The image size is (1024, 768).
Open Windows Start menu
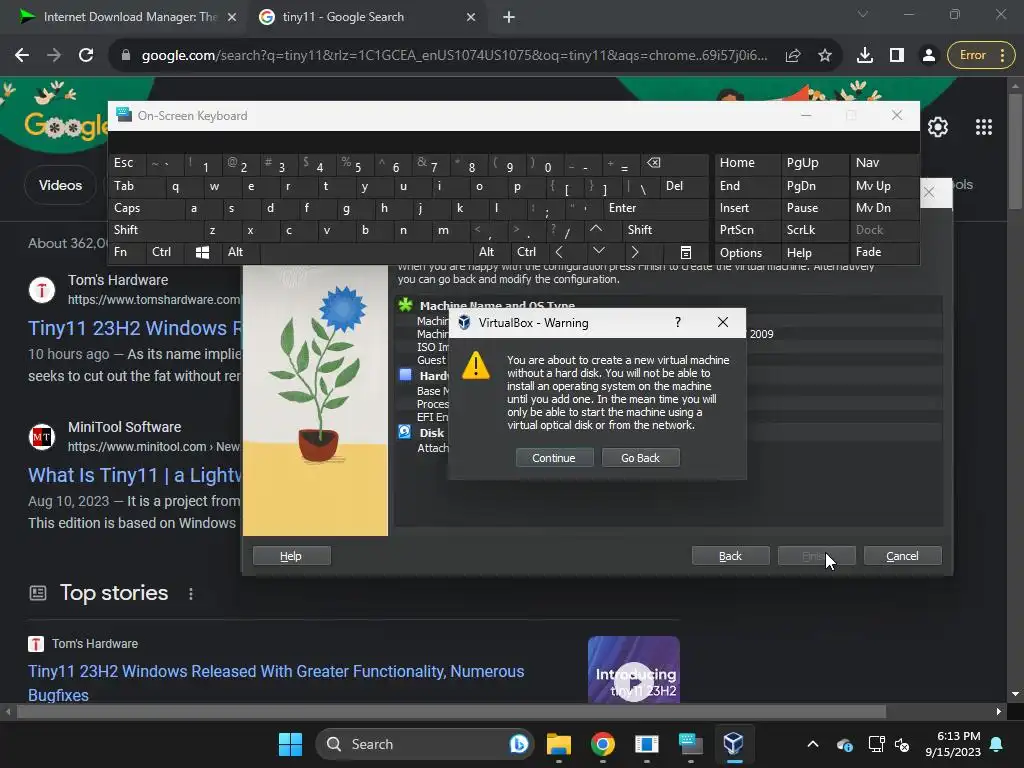click(290, 744)
